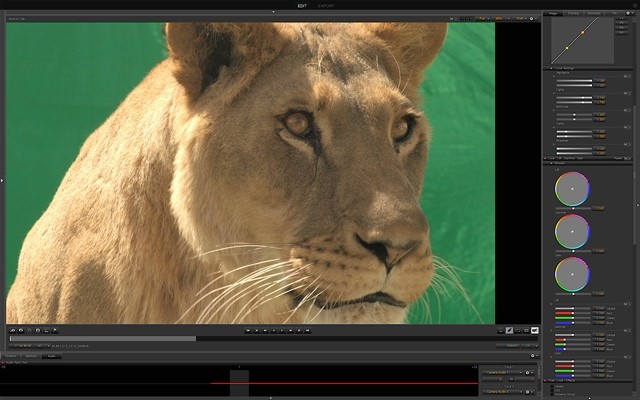Click the leftmost playback transport button
640x400 pixels.
(x=248, y=330)
